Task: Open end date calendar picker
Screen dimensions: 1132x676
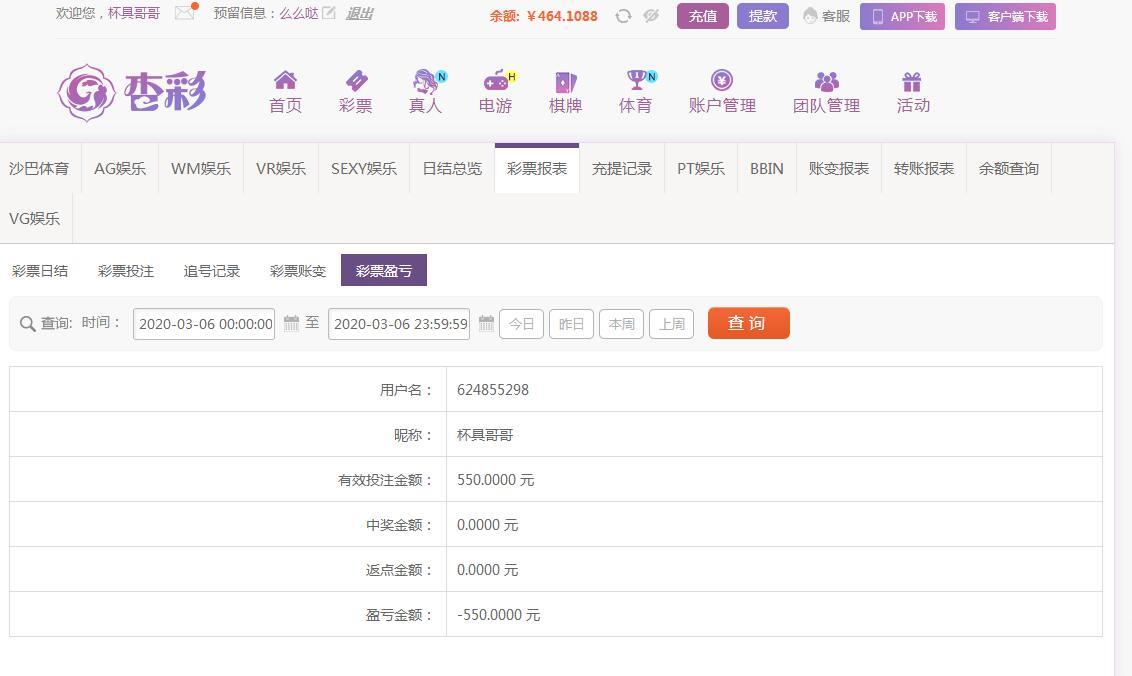Action: click(486, 323)
